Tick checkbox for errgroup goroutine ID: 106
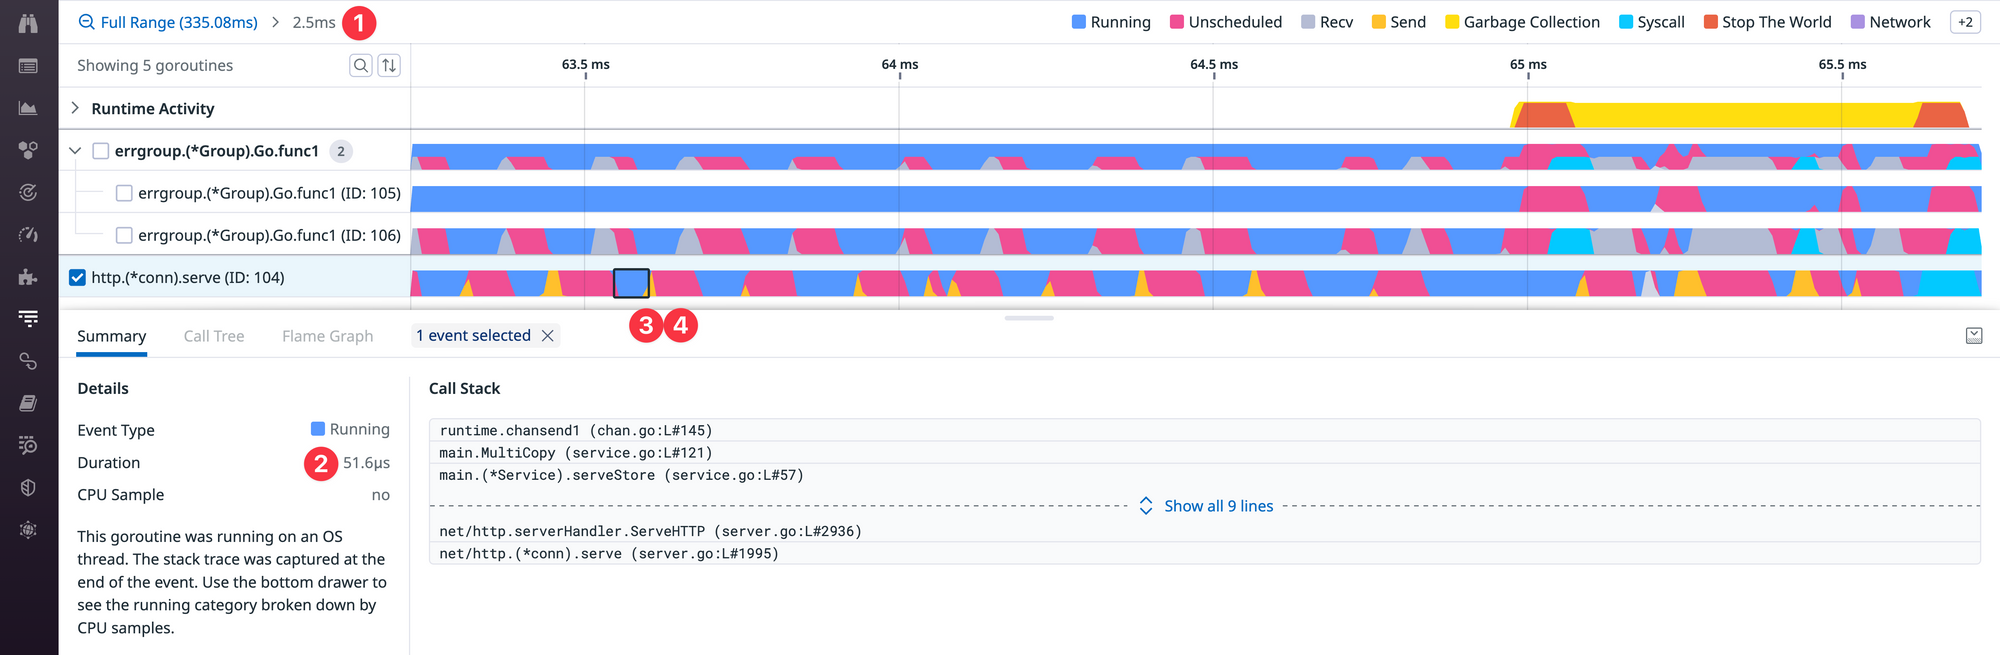The width and height of the screenshot is (2000, 655). 124,235
